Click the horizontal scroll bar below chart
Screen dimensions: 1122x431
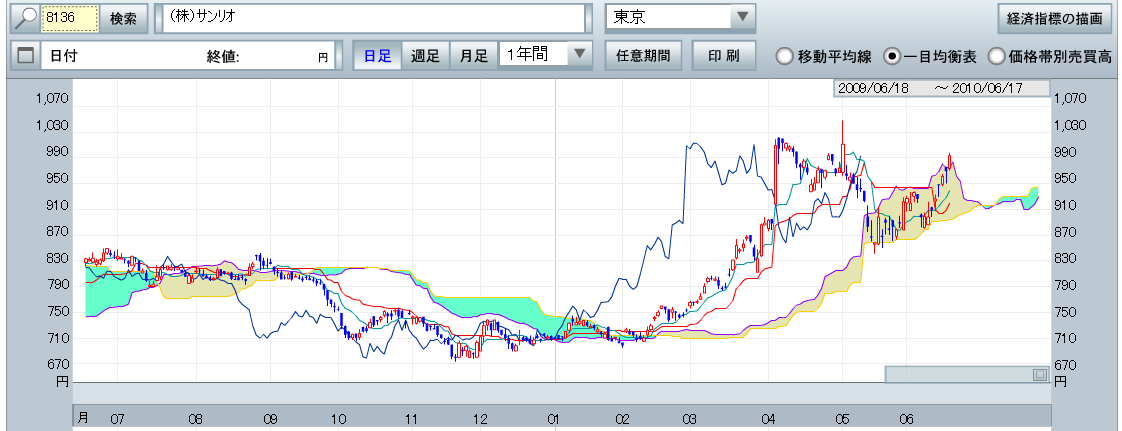958,375
